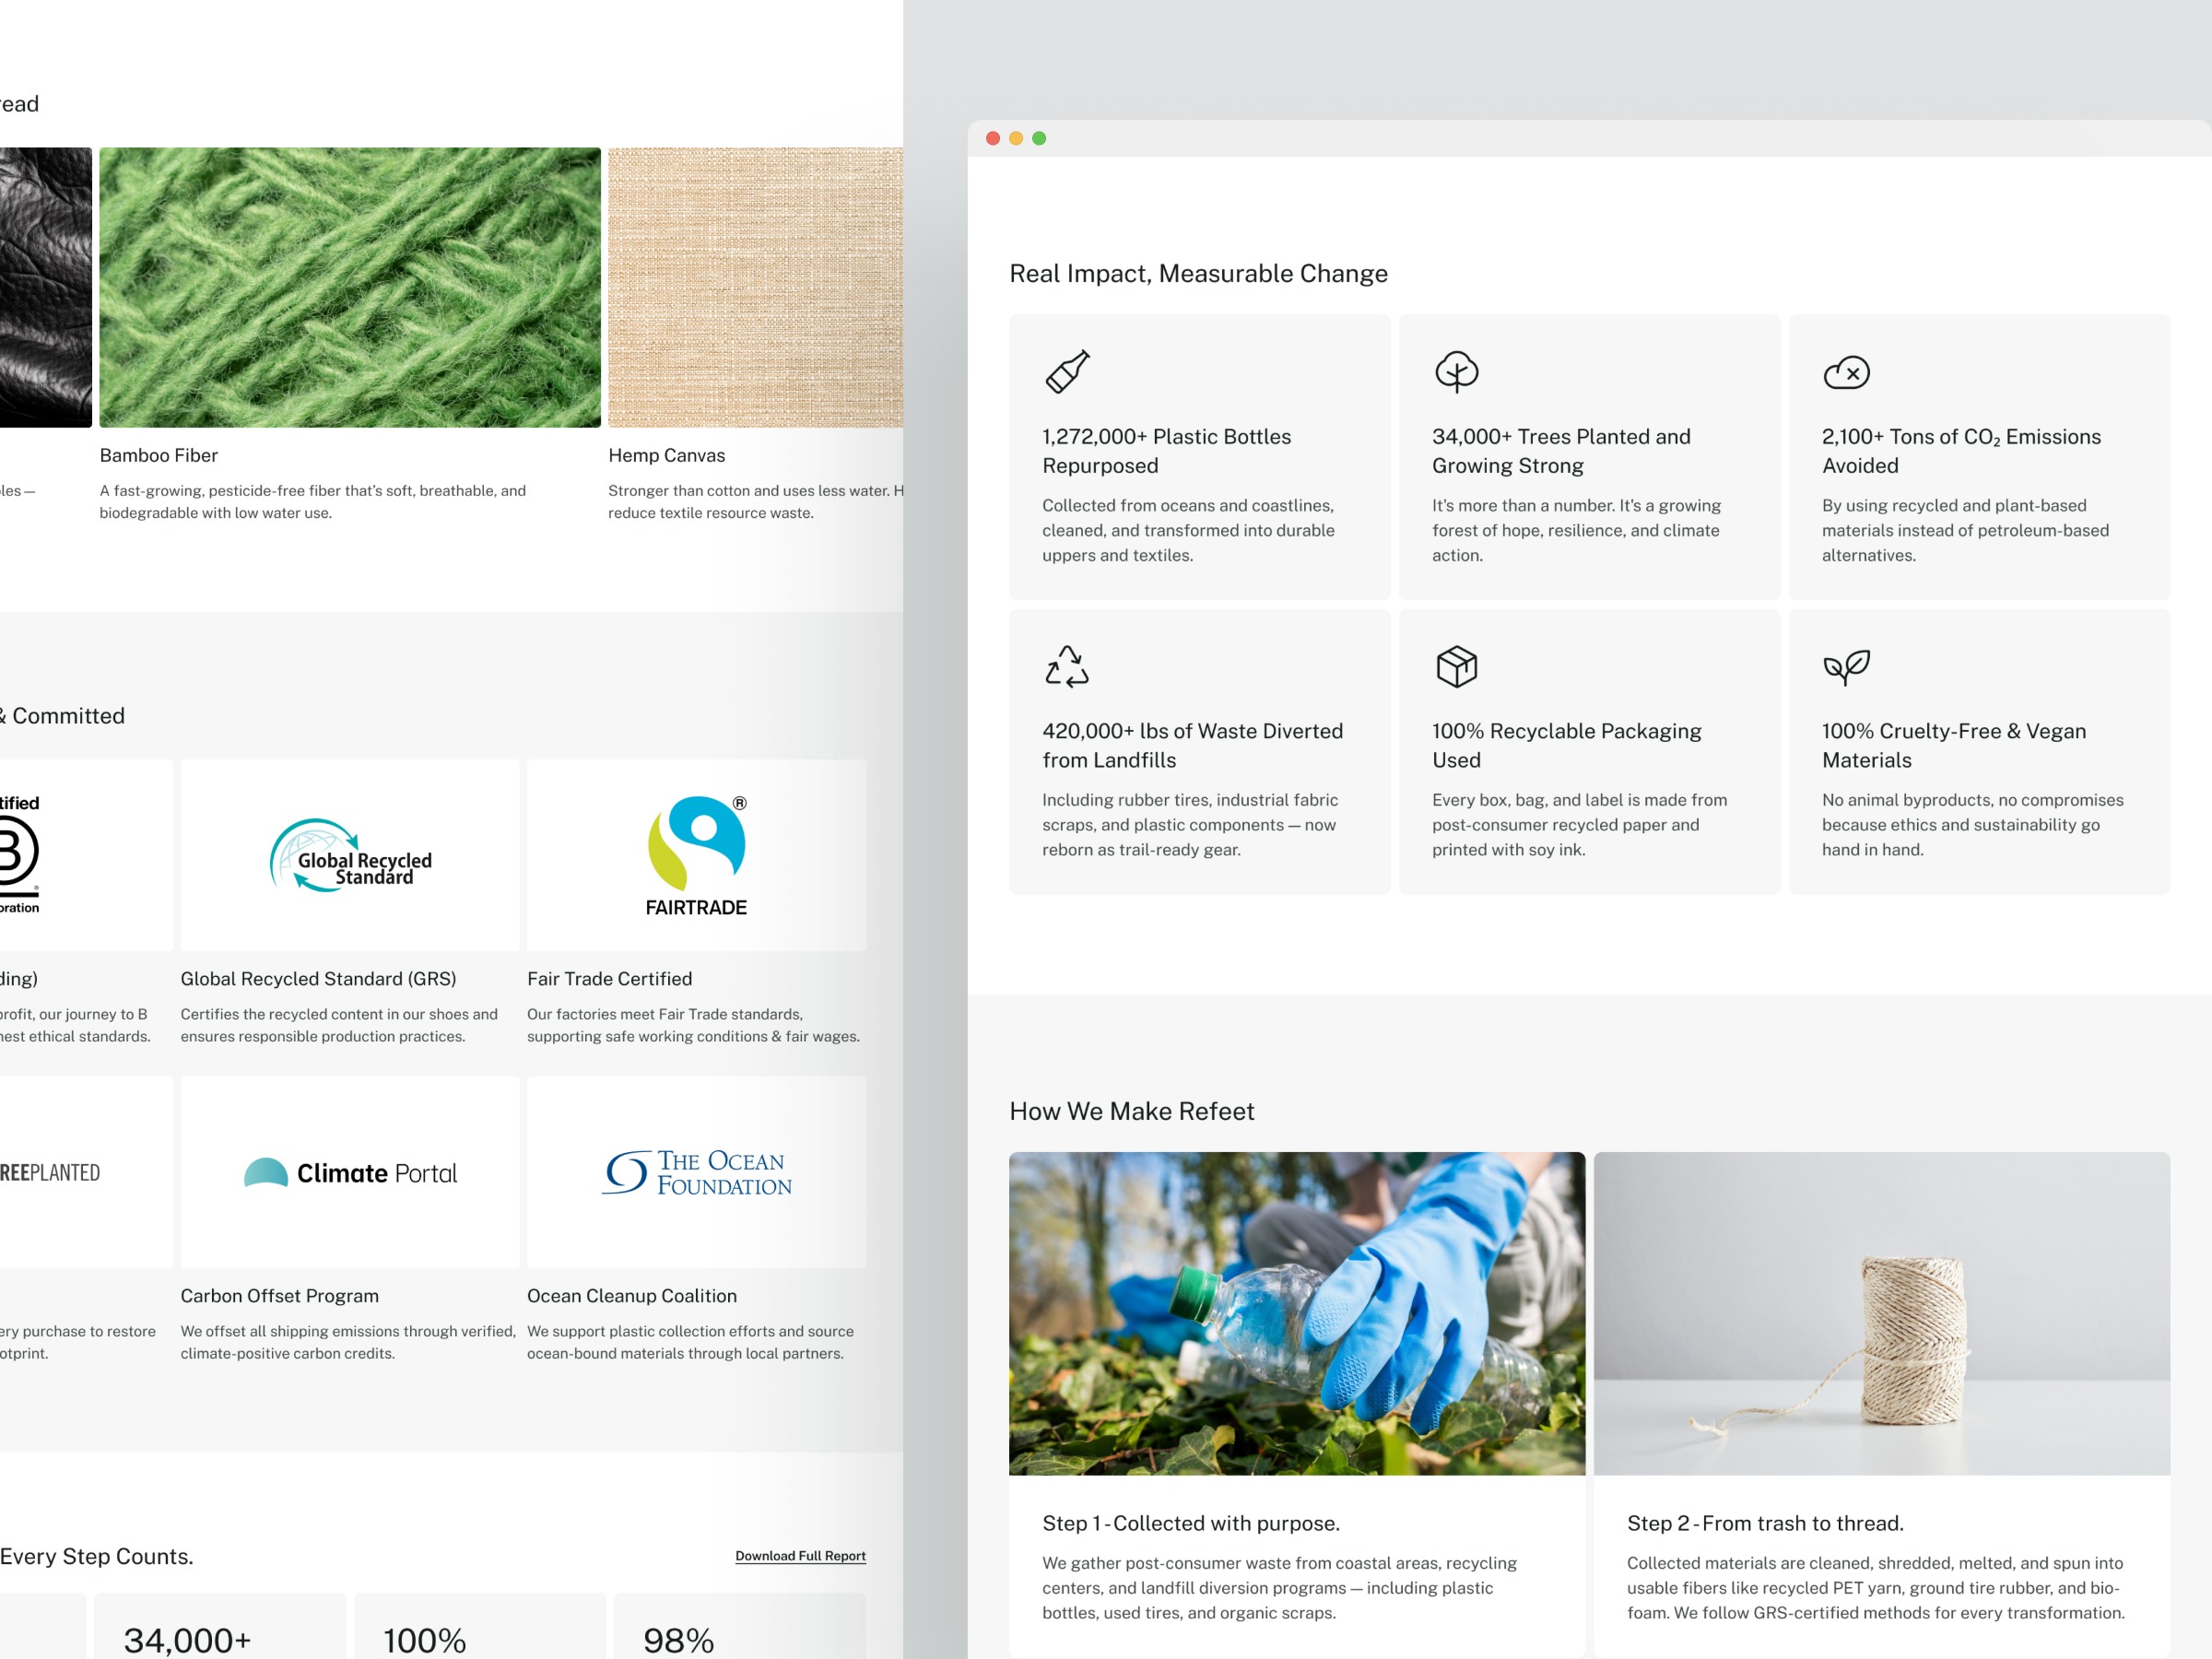
Task: Click the green zoom button on the browser window
Action: [1040, 138]
